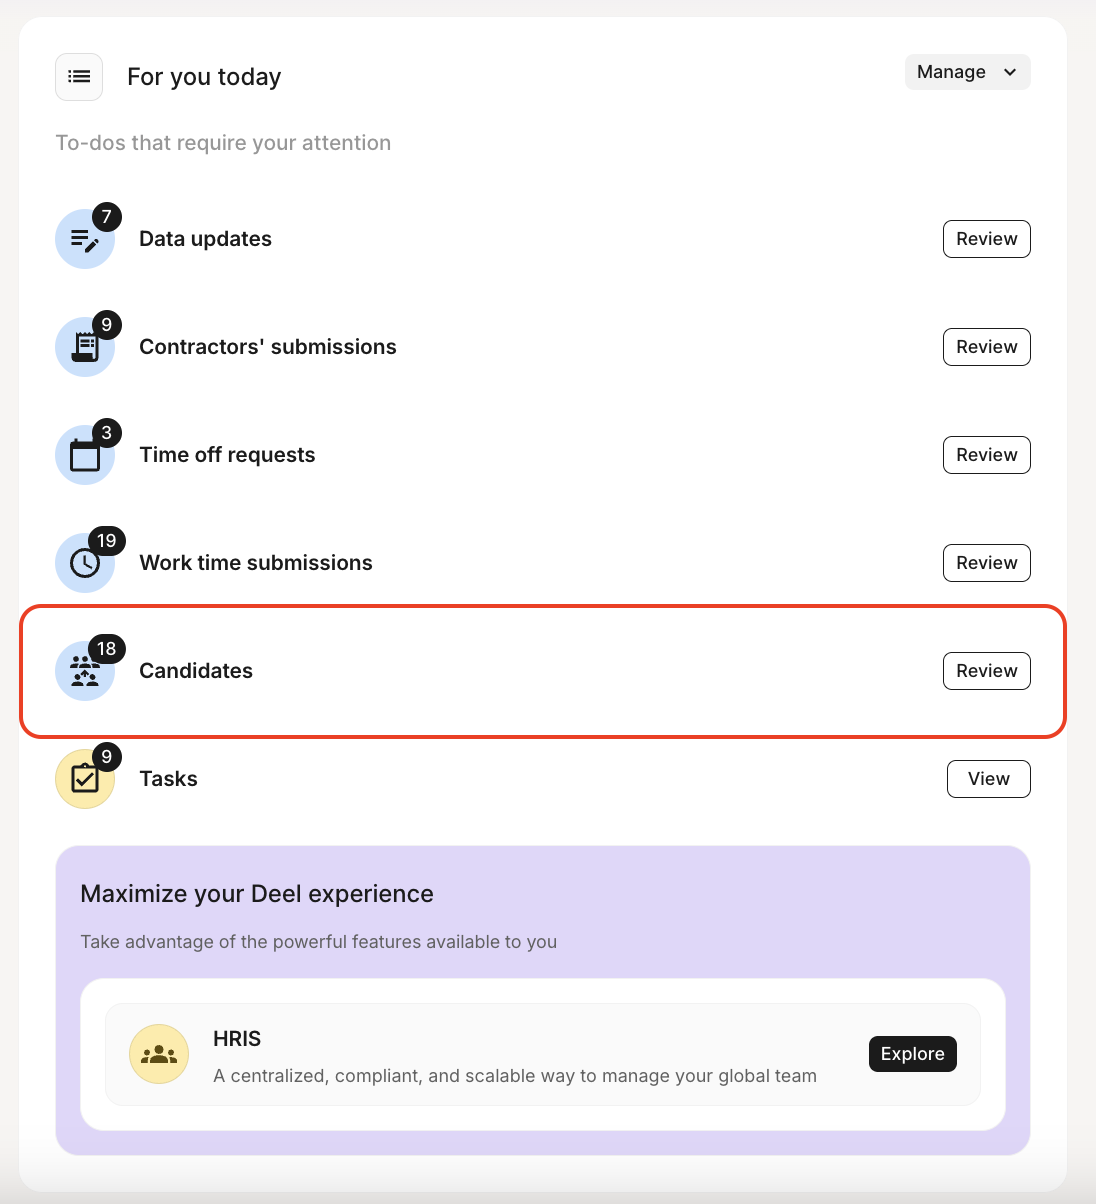Click the HRIS yellow team icon

pos(159,1054)
